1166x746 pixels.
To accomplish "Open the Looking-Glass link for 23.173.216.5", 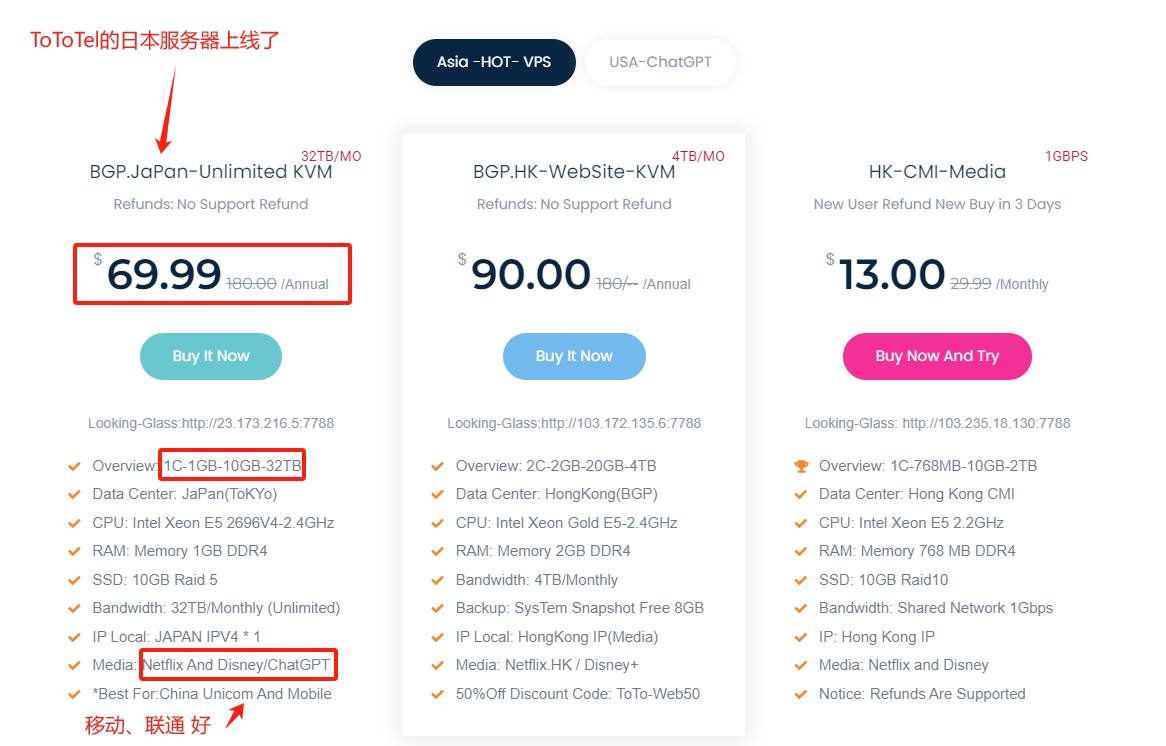I will (x=211, y=423).
